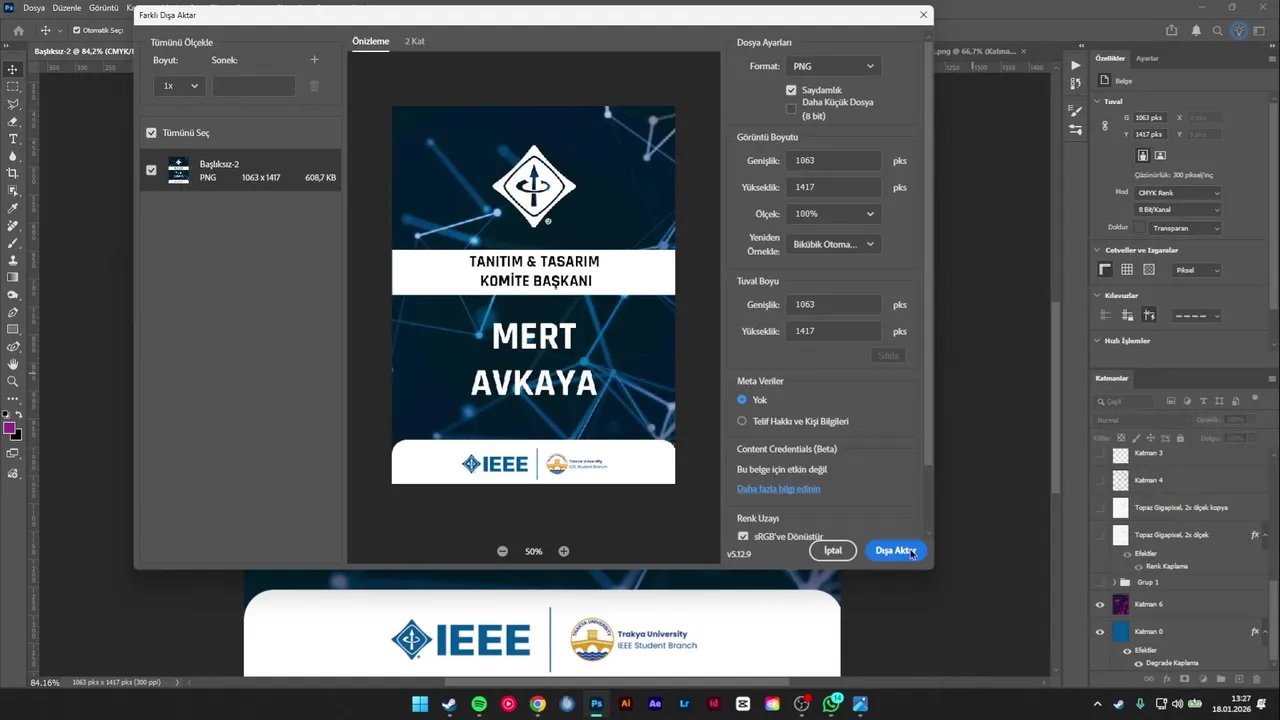Screen dimensions: 1280x720
Task: Click the image Genişlik field with 1063
Action: coord(834,161)
